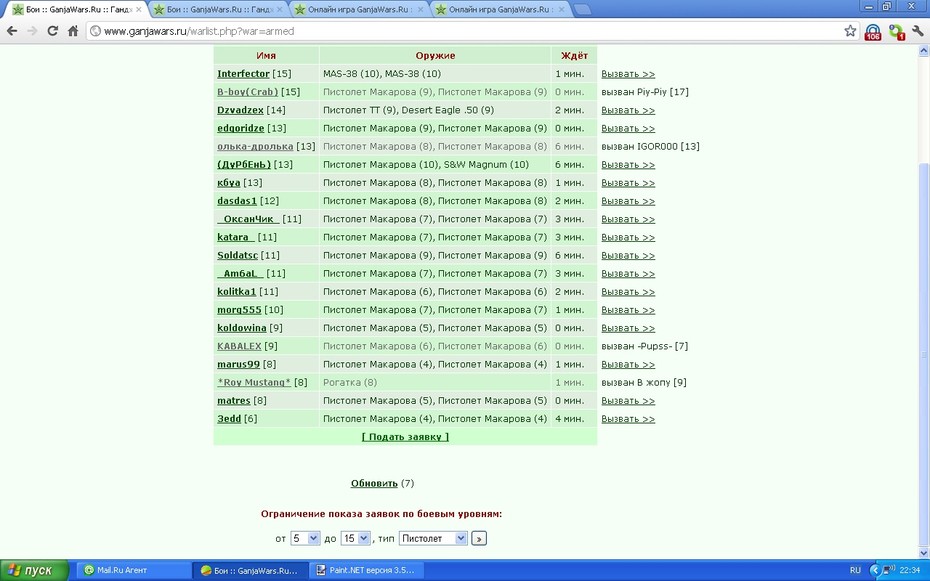Click 'вызван Piy-Piy [17]' status text

pyautogui.click(x=645, y=92)
